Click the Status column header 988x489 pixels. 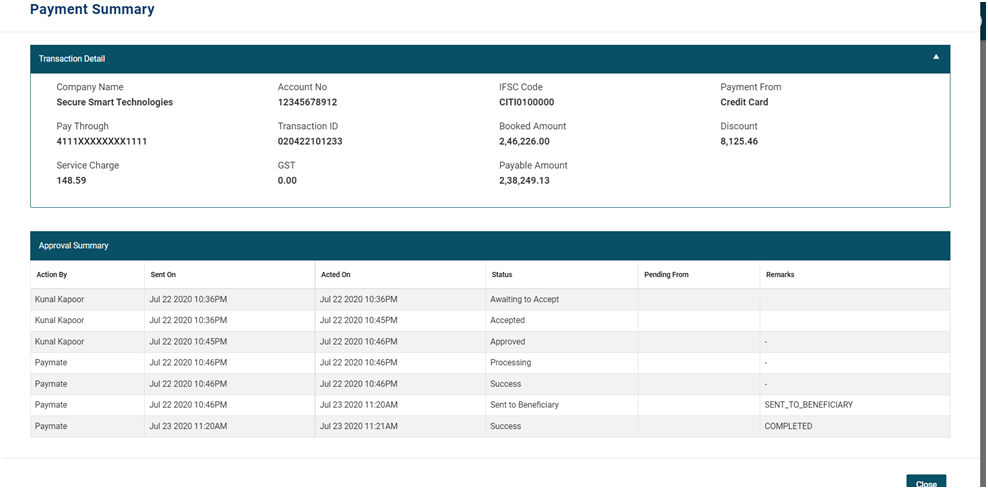502,275
